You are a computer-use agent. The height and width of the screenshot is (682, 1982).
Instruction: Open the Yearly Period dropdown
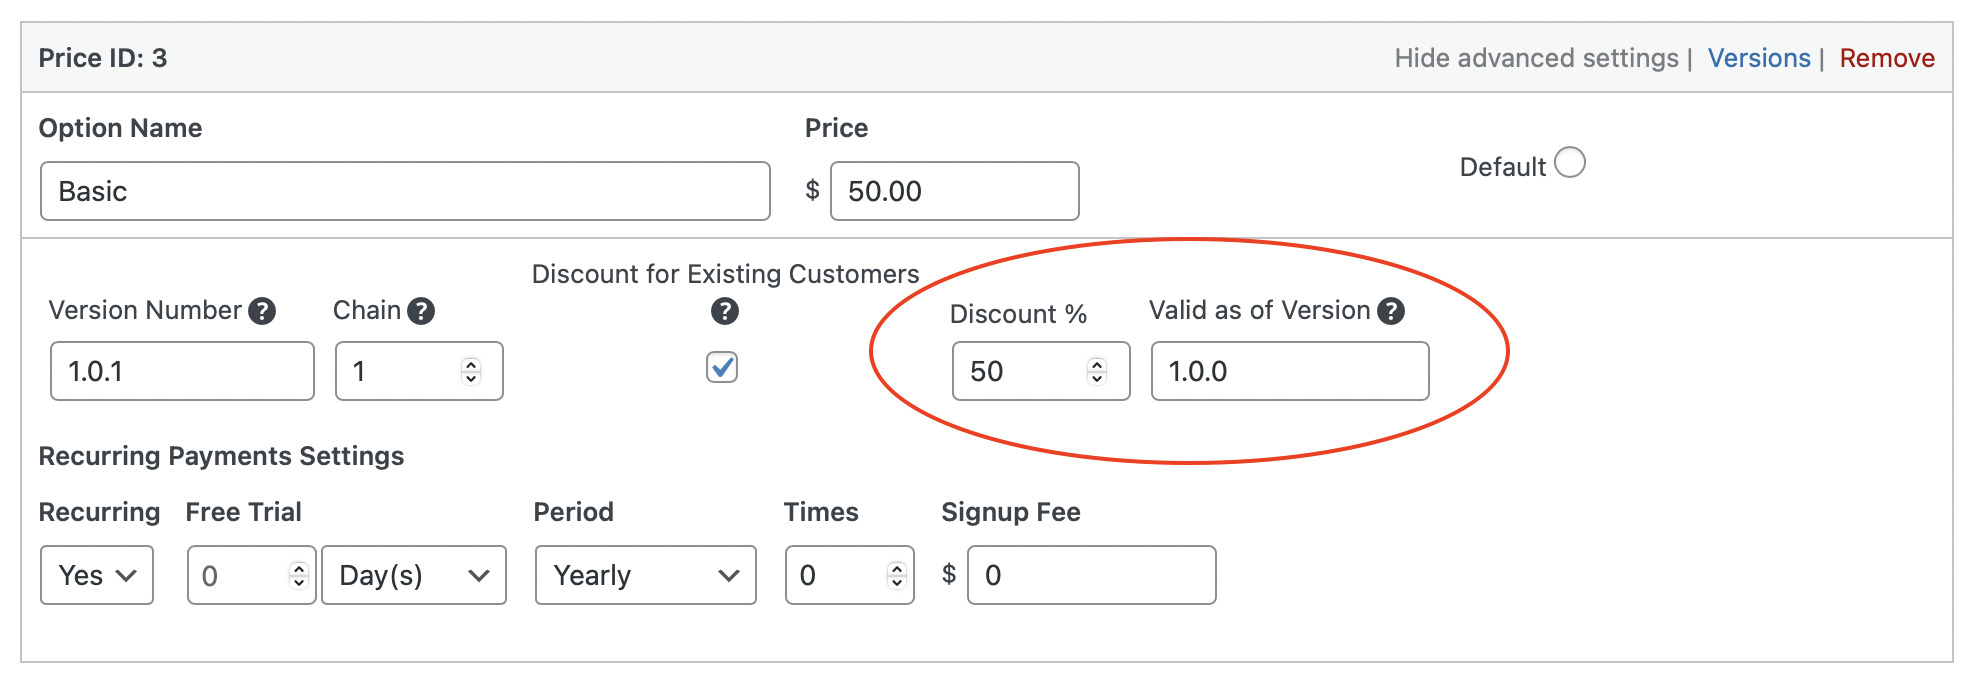click(x=645, y=575)
